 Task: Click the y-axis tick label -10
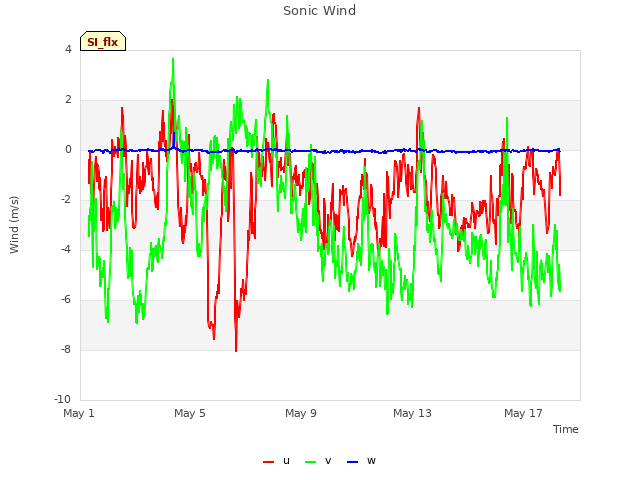coord(63,399)
